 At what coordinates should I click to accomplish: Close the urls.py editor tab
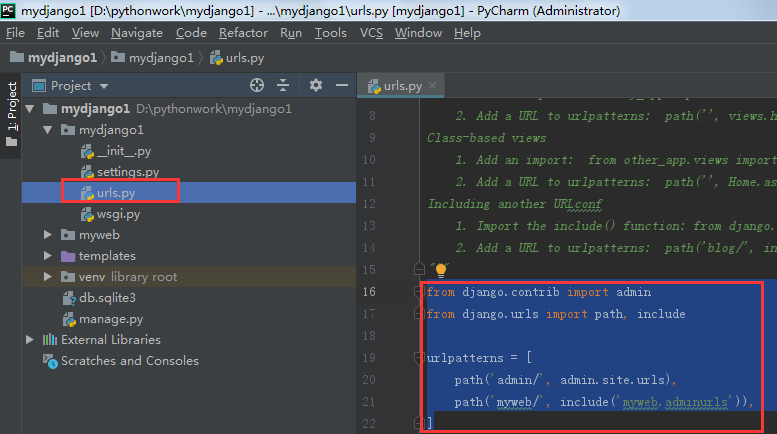pyautogui.click(x=433, y=86)
